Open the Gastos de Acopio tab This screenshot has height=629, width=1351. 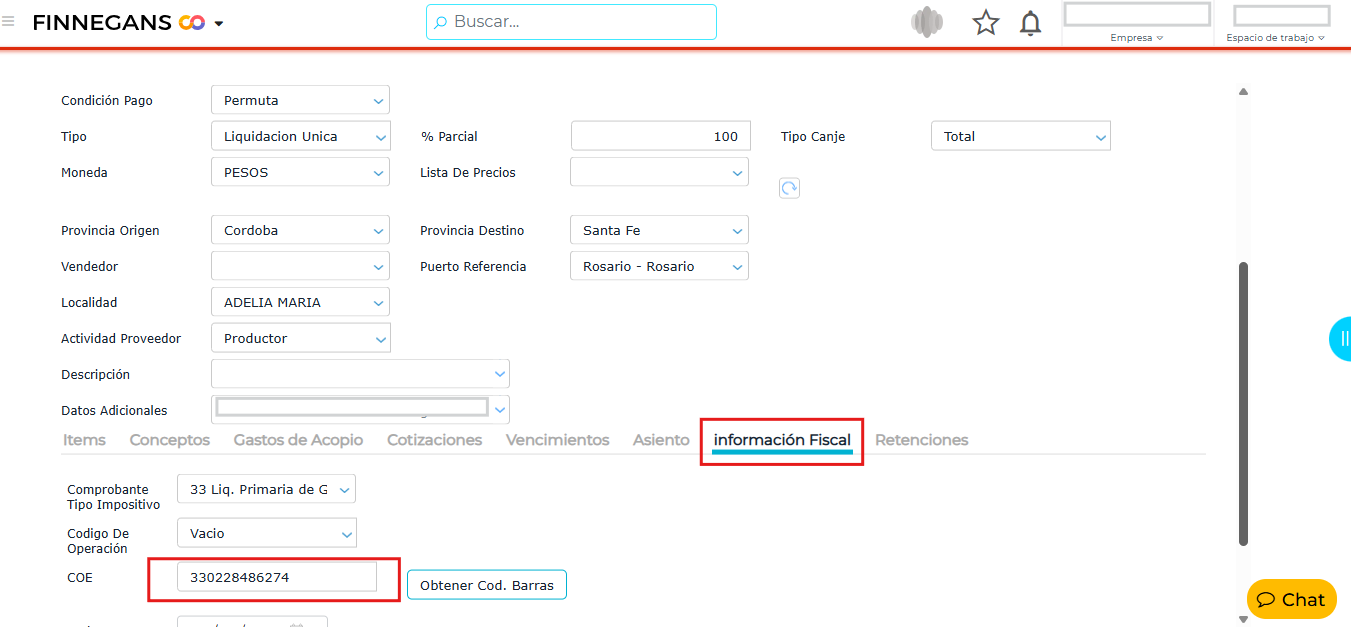(x=298, y=440)
